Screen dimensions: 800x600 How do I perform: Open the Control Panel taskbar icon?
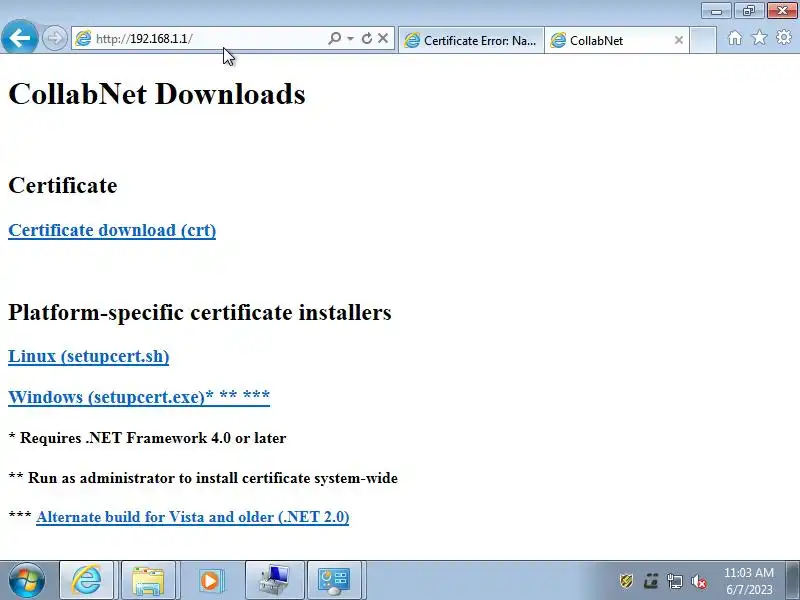pos(335,580)
